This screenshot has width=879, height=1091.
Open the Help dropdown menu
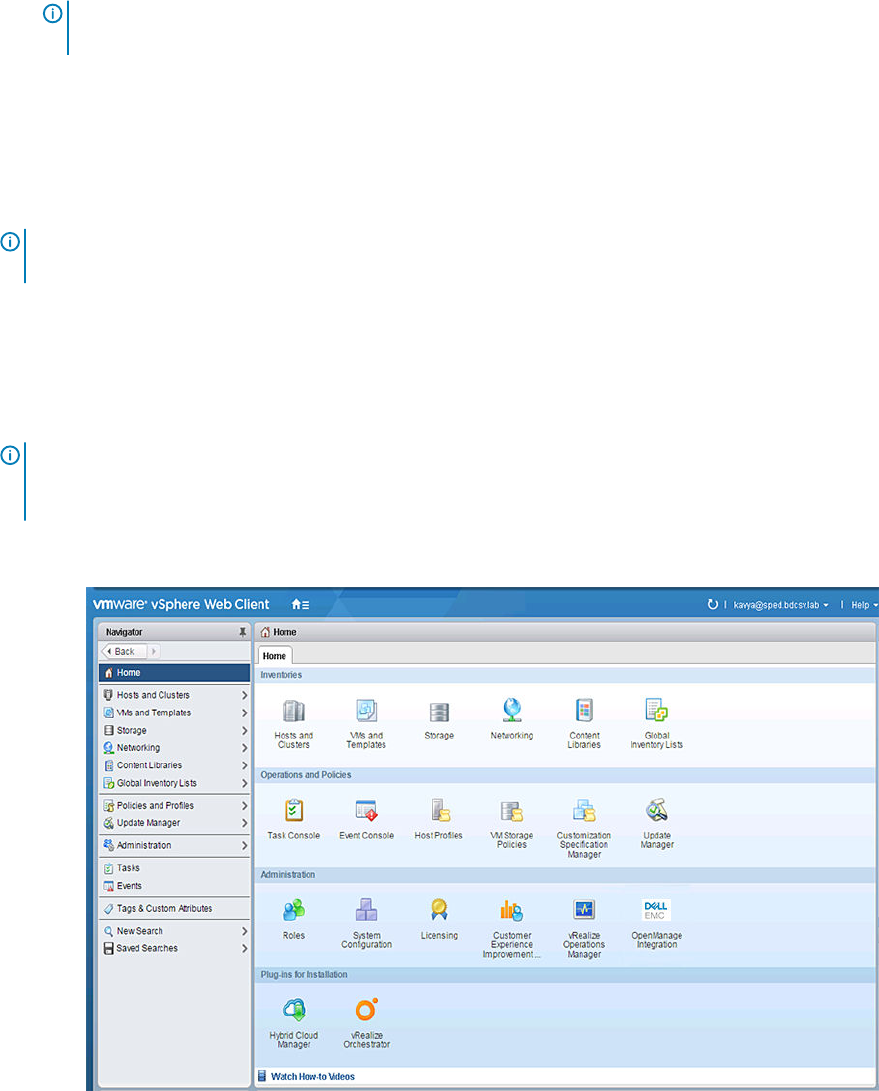864,605
